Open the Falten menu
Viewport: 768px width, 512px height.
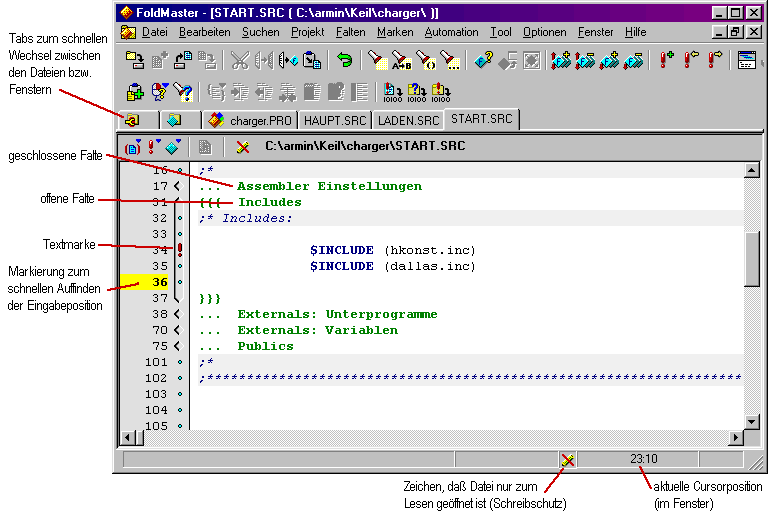351,32
